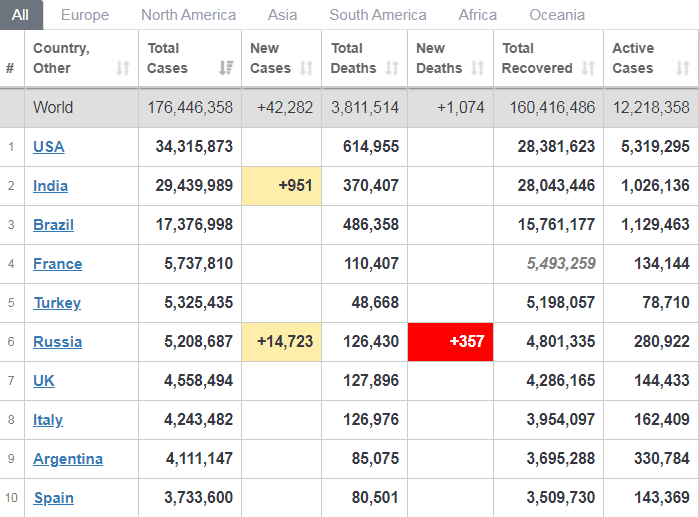Viewport: 699px width, 517px height.
Task: Follow the UK country link
Action: point(44,381)
